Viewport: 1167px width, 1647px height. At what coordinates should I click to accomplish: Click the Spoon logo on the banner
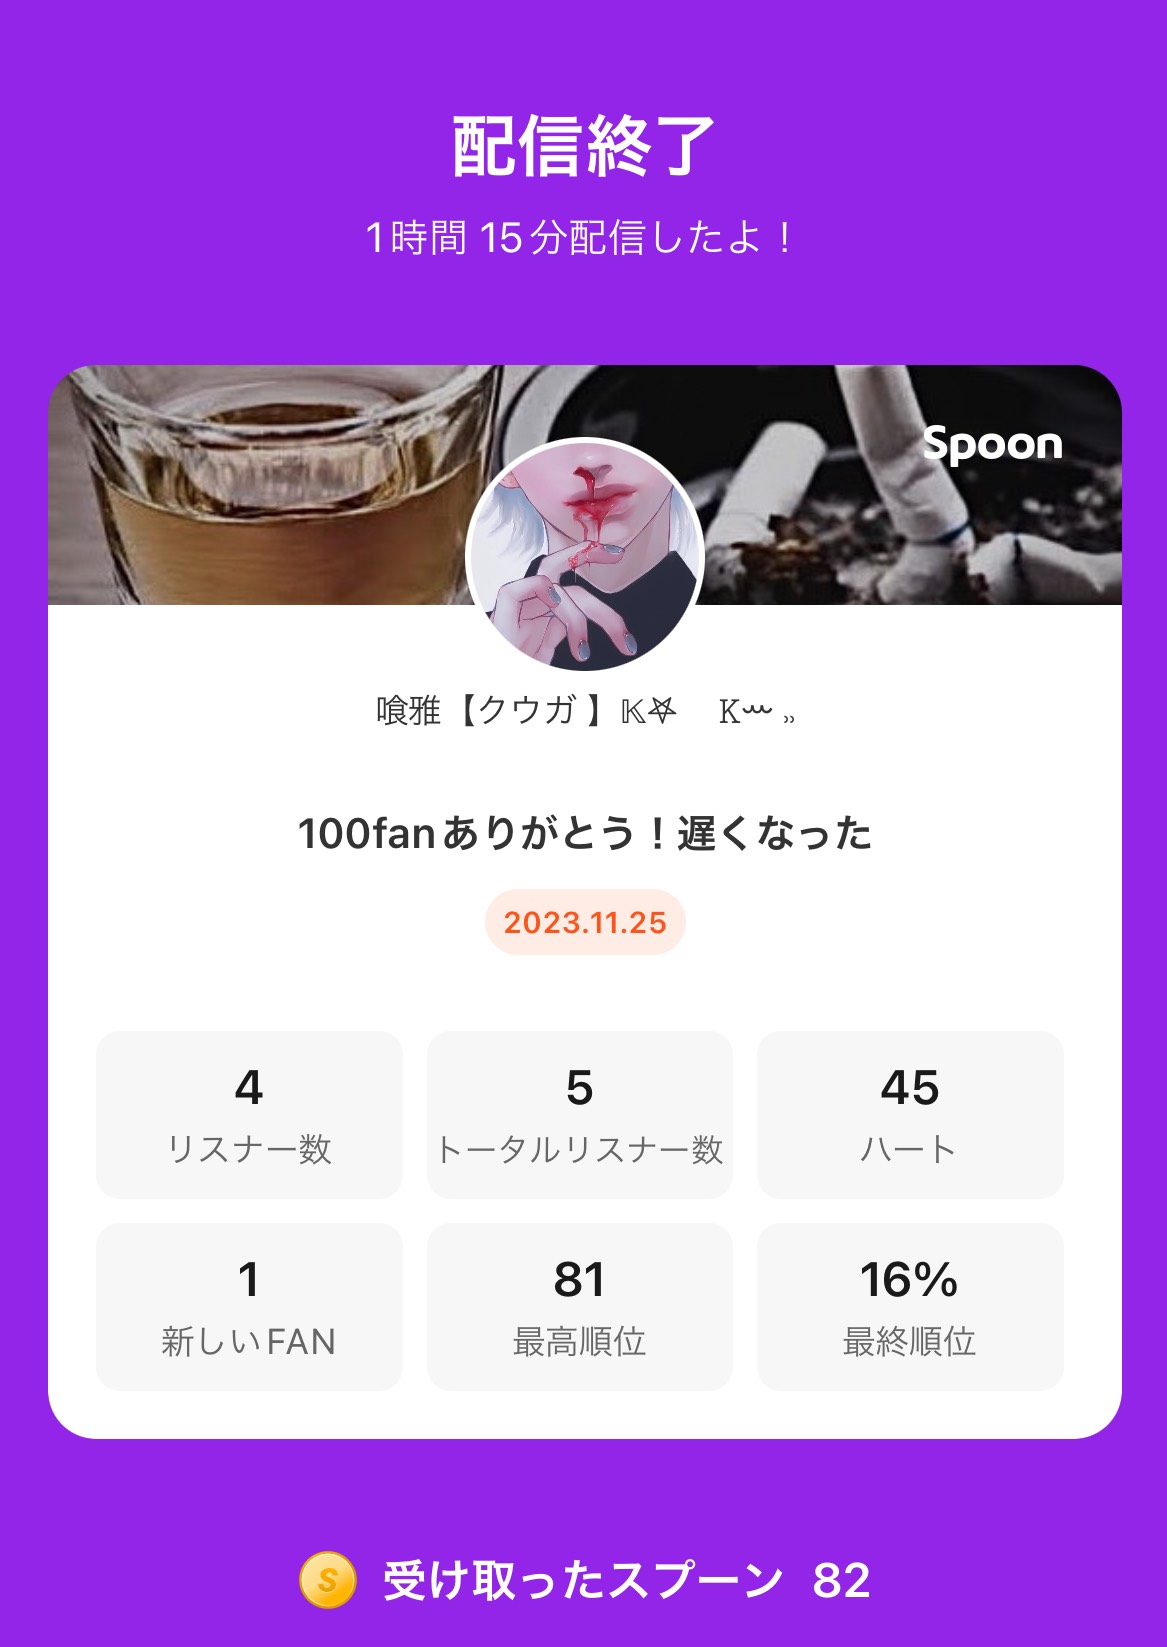[992, 443]
